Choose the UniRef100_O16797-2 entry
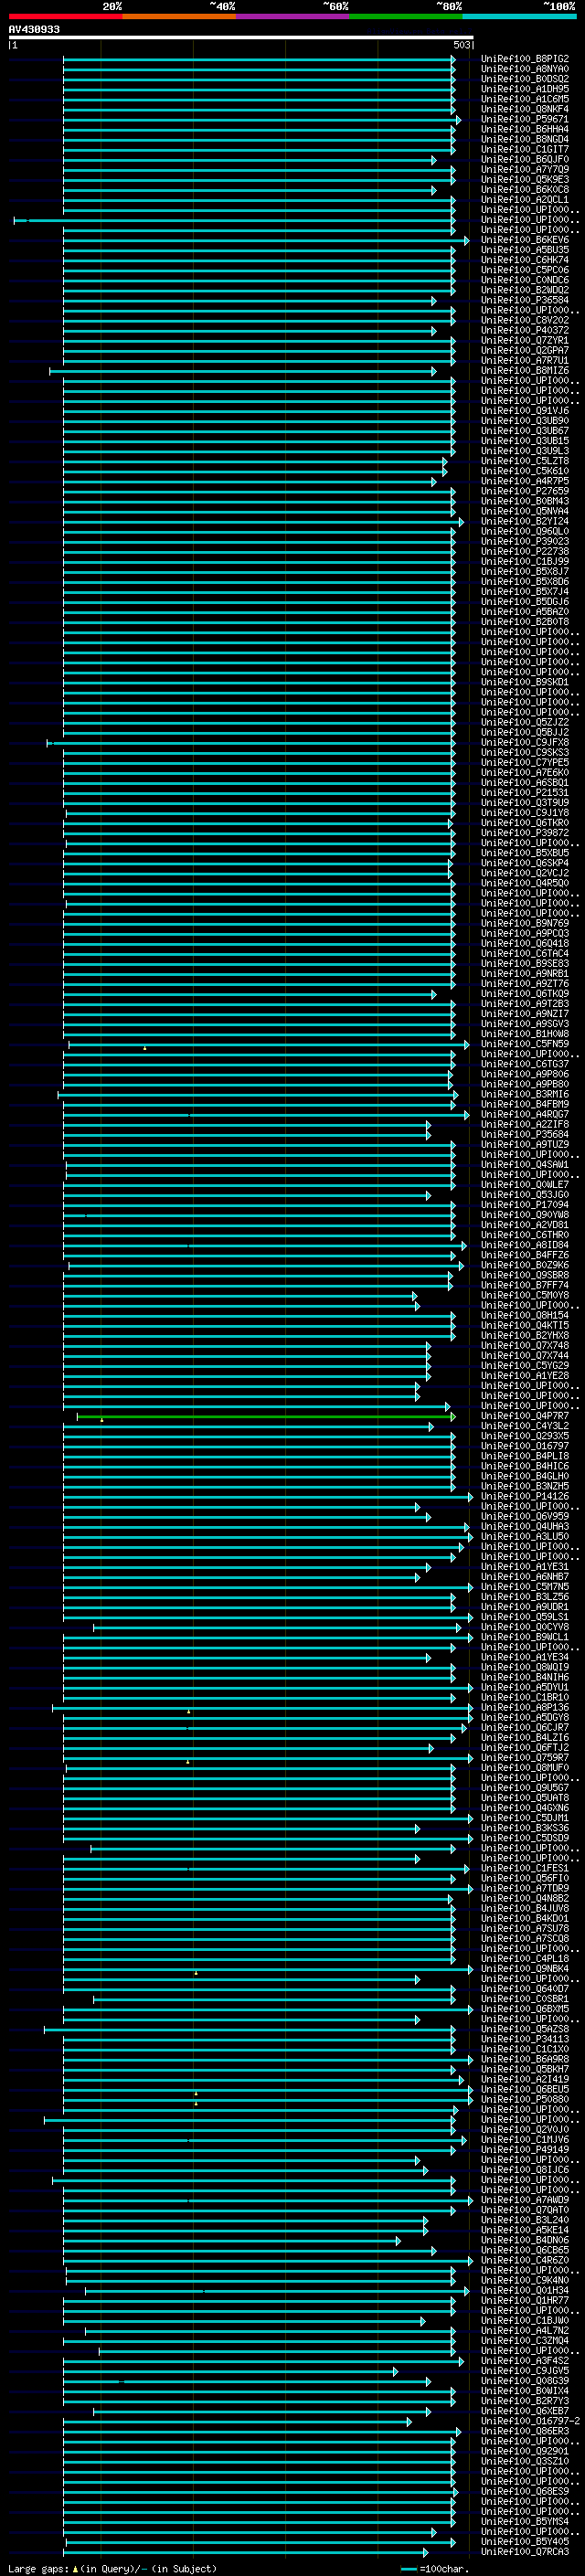Screen dimensions: 585x2576 pyautogui.click(x=530, y=2421)
